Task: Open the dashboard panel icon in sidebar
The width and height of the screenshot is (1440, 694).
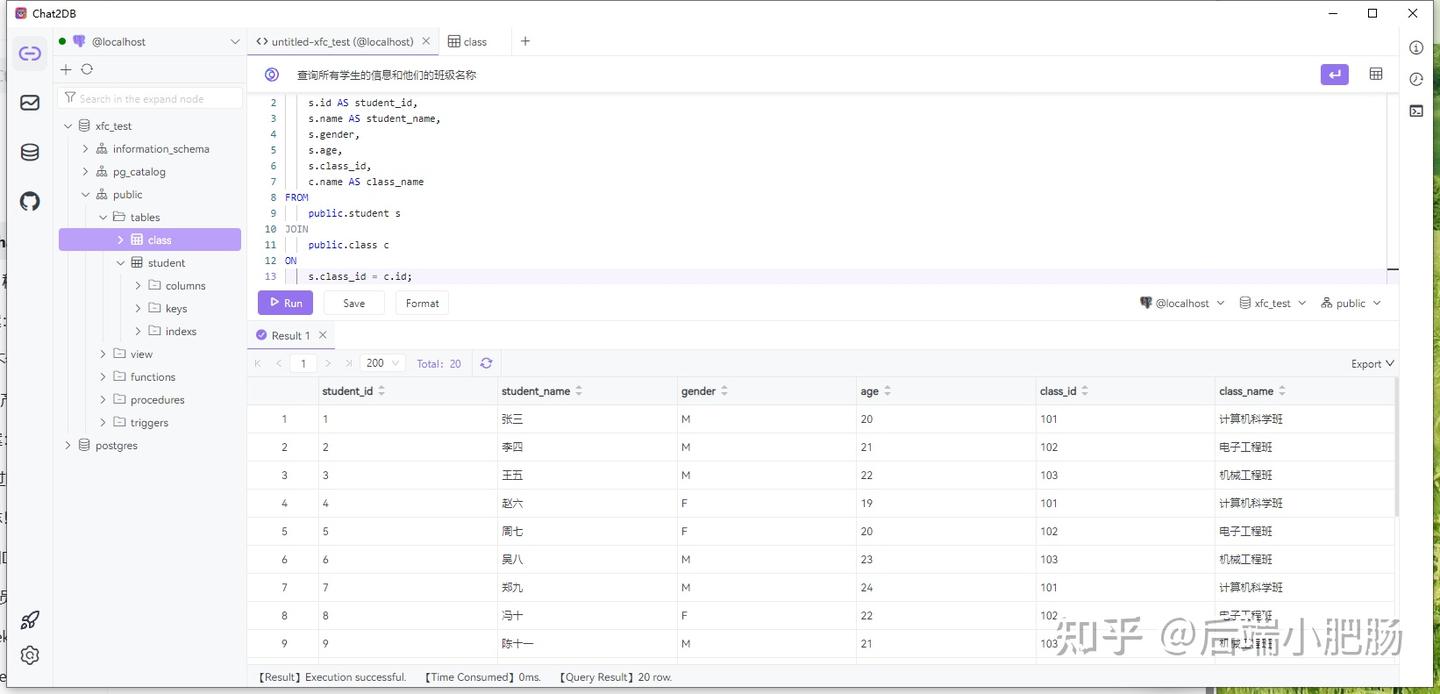Action: click(29, 102)
